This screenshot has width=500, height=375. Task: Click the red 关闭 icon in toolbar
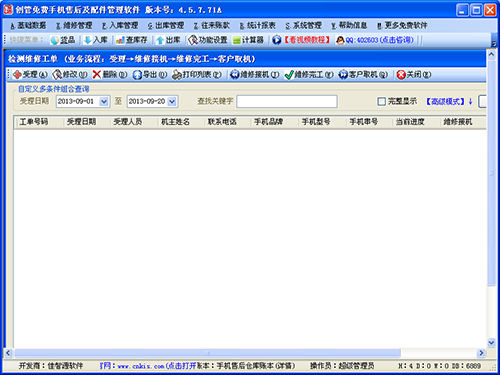[x=401, y=75]
